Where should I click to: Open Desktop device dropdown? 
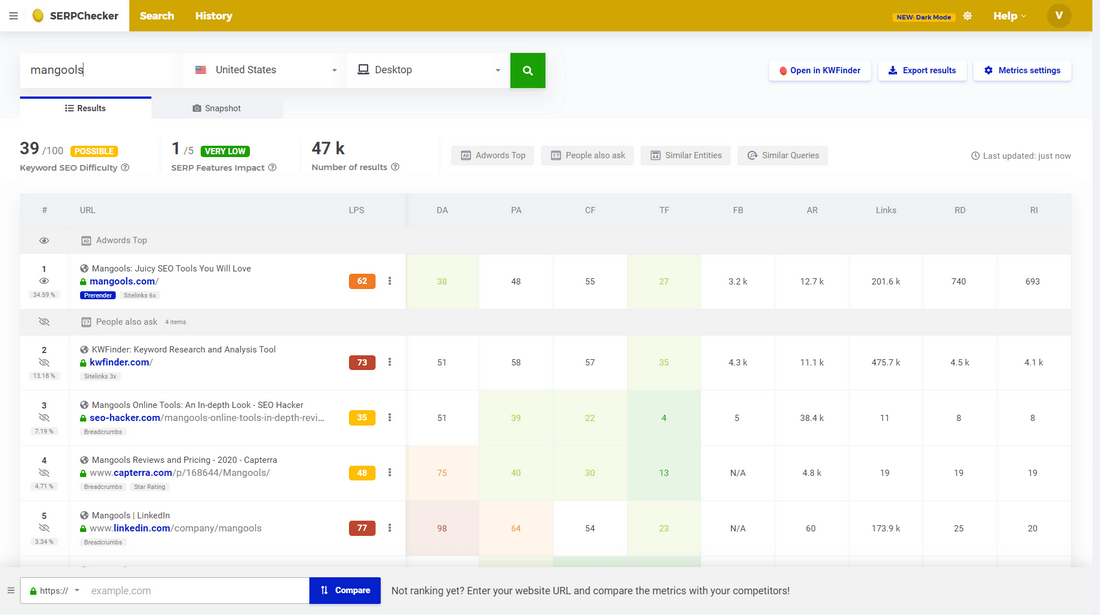[428, 70]
